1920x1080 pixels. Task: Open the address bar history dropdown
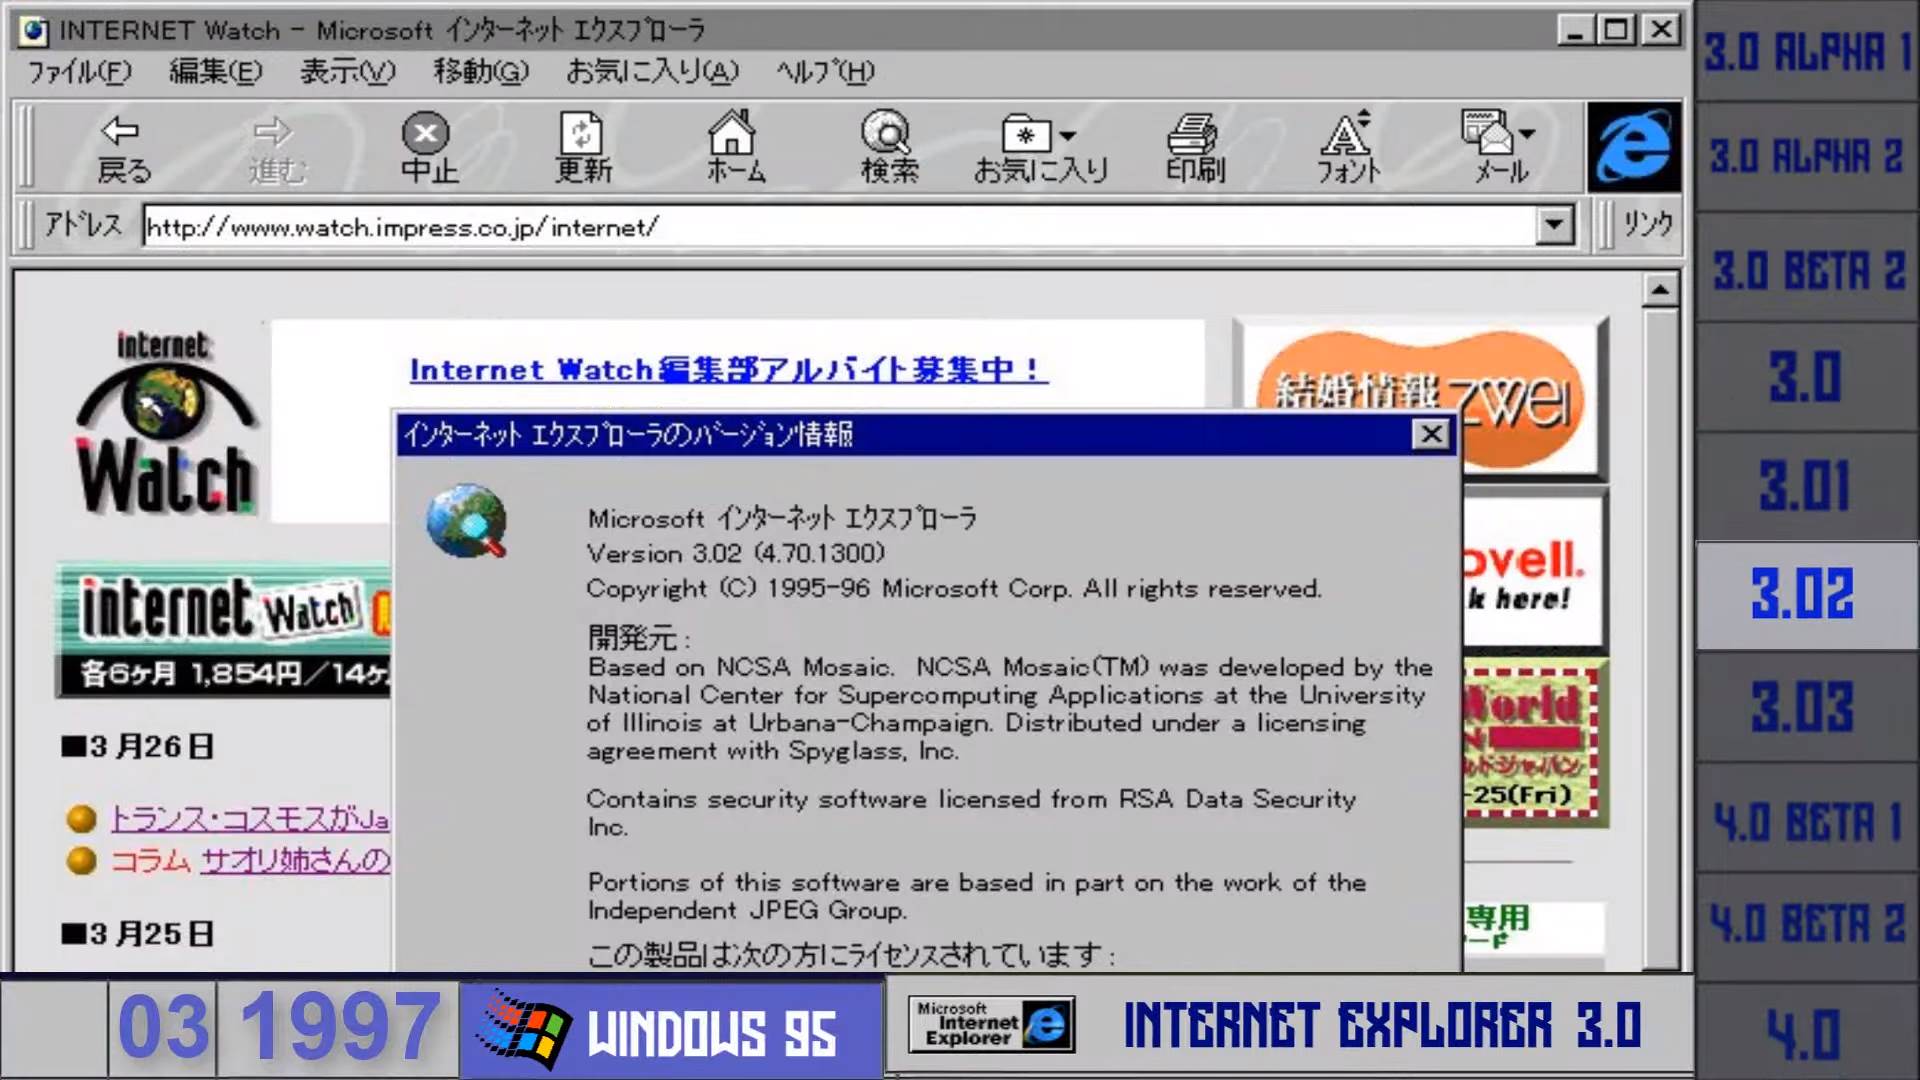coord(1553,225)
